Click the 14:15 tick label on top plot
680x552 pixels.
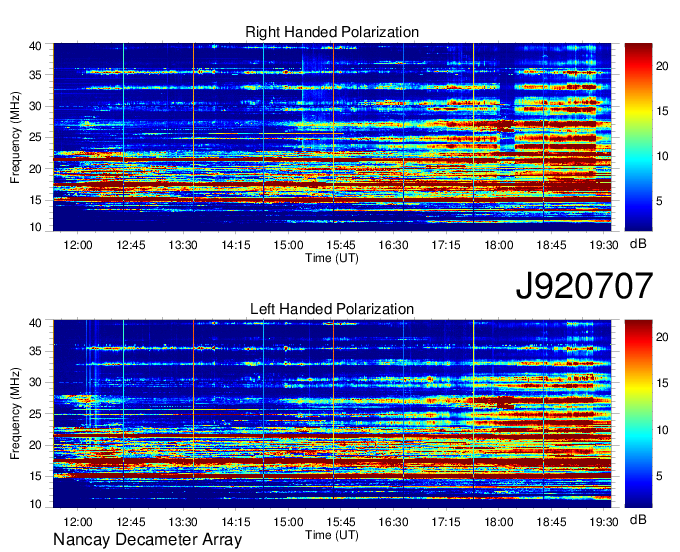coord(235,245)
